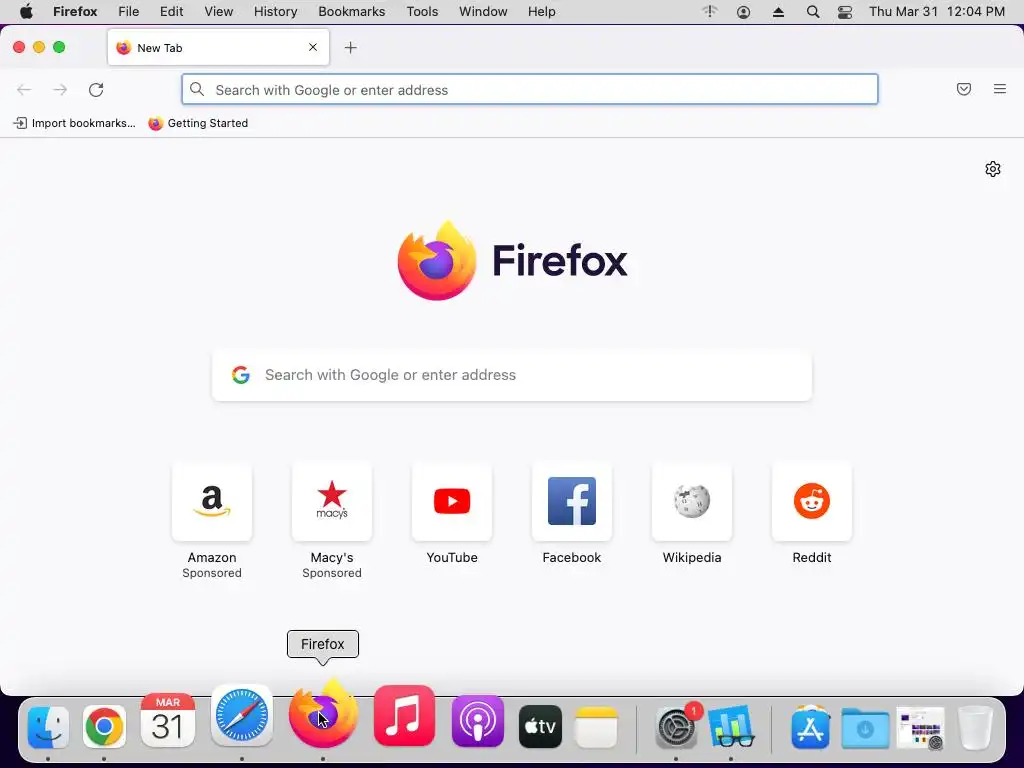Open Import bookmarks from toolbar
This screenshot has height=768, width=1024.
pyautogui.click(x=74, y=123)
